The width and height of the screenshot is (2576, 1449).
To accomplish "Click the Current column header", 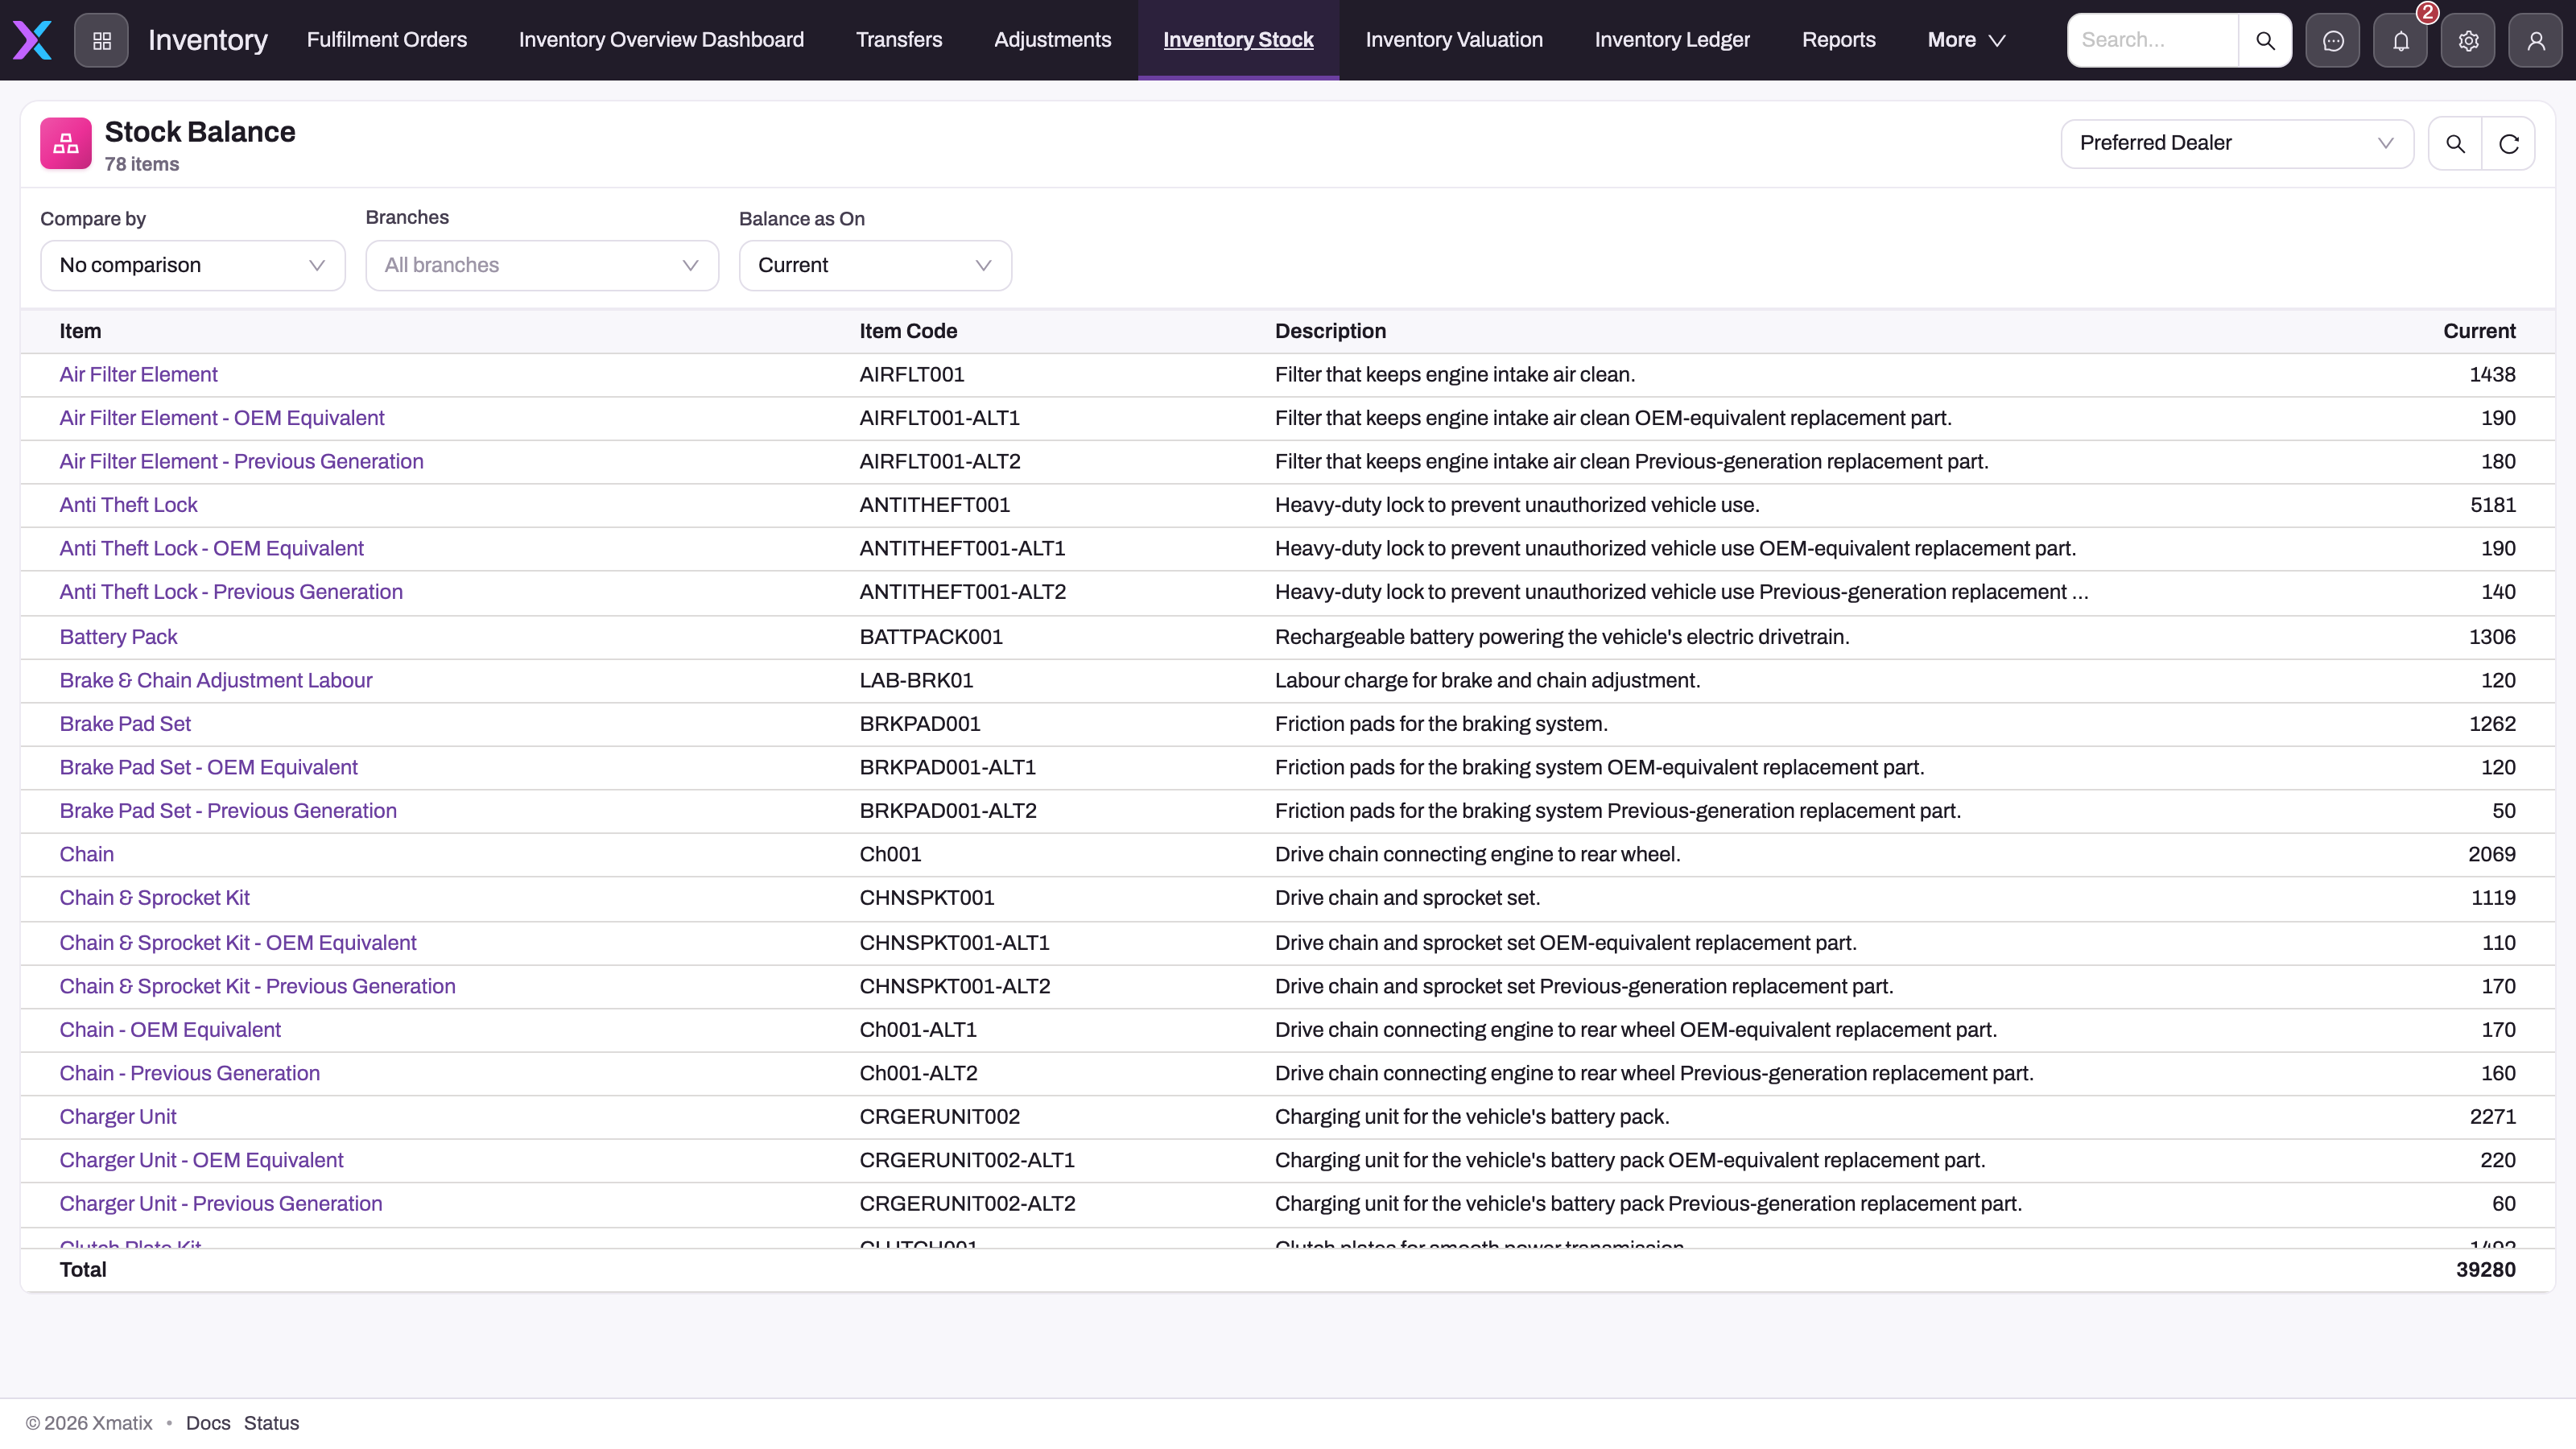I will click(x=2479, y=331).
